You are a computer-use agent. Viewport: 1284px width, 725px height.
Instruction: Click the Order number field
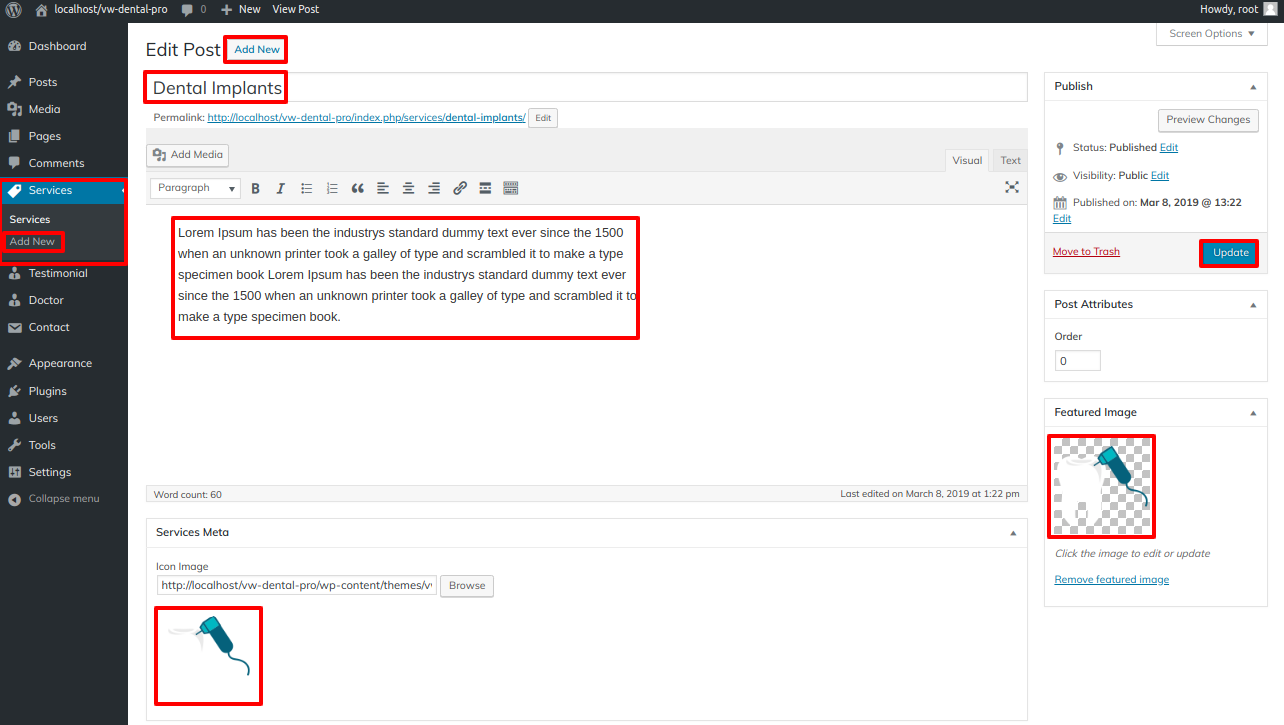(1077, 361)
